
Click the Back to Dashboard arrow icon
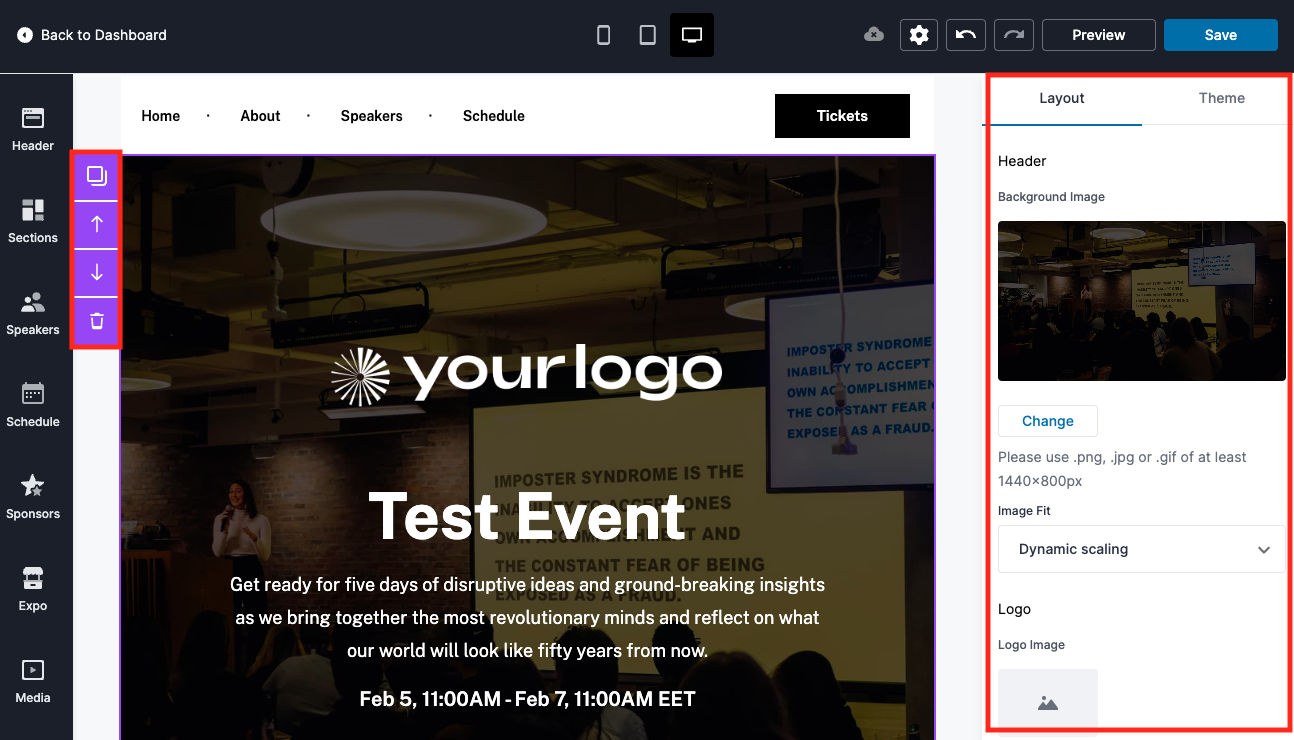(25, 35)
